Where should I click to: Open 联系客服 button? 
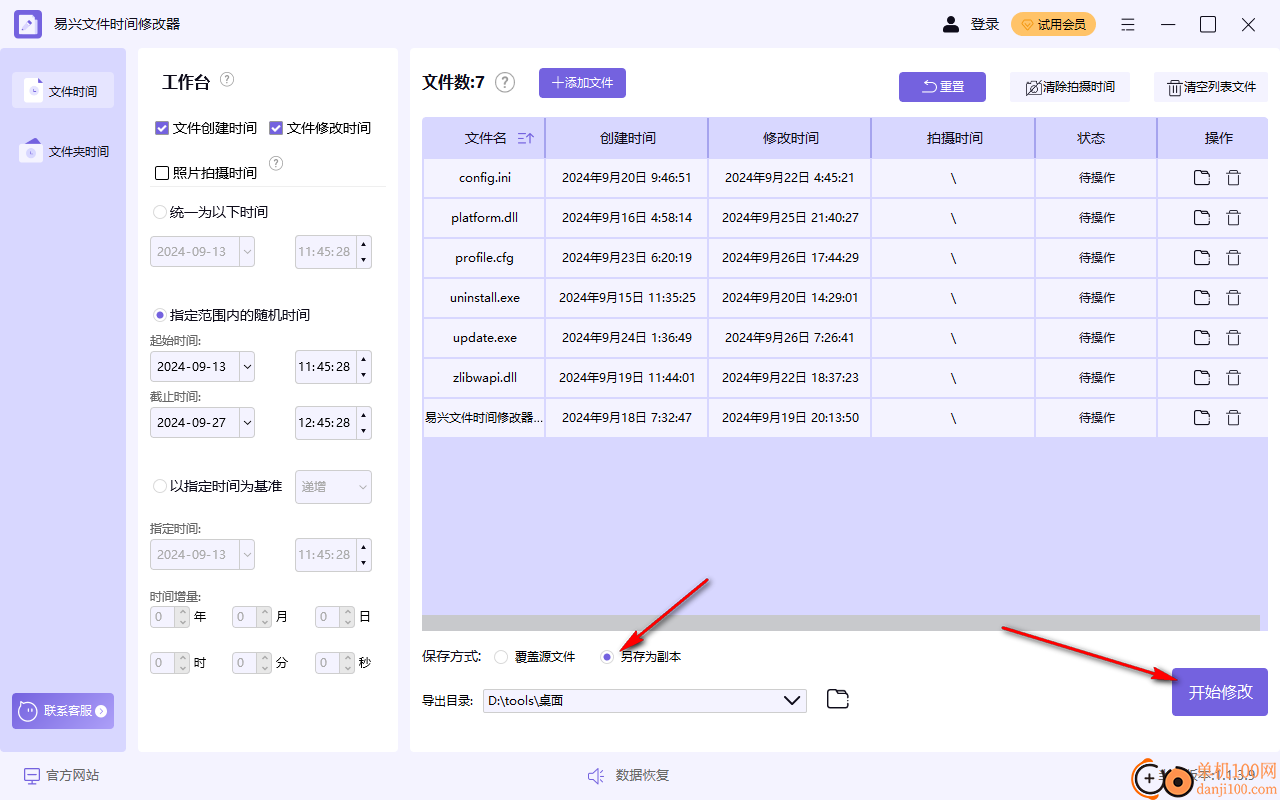(63, 711)
